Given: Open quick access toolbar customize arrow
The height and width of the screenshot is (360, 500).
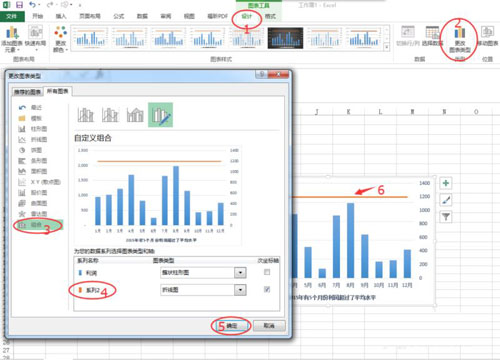Looking at the screenshot, I should tap(80, 5).
